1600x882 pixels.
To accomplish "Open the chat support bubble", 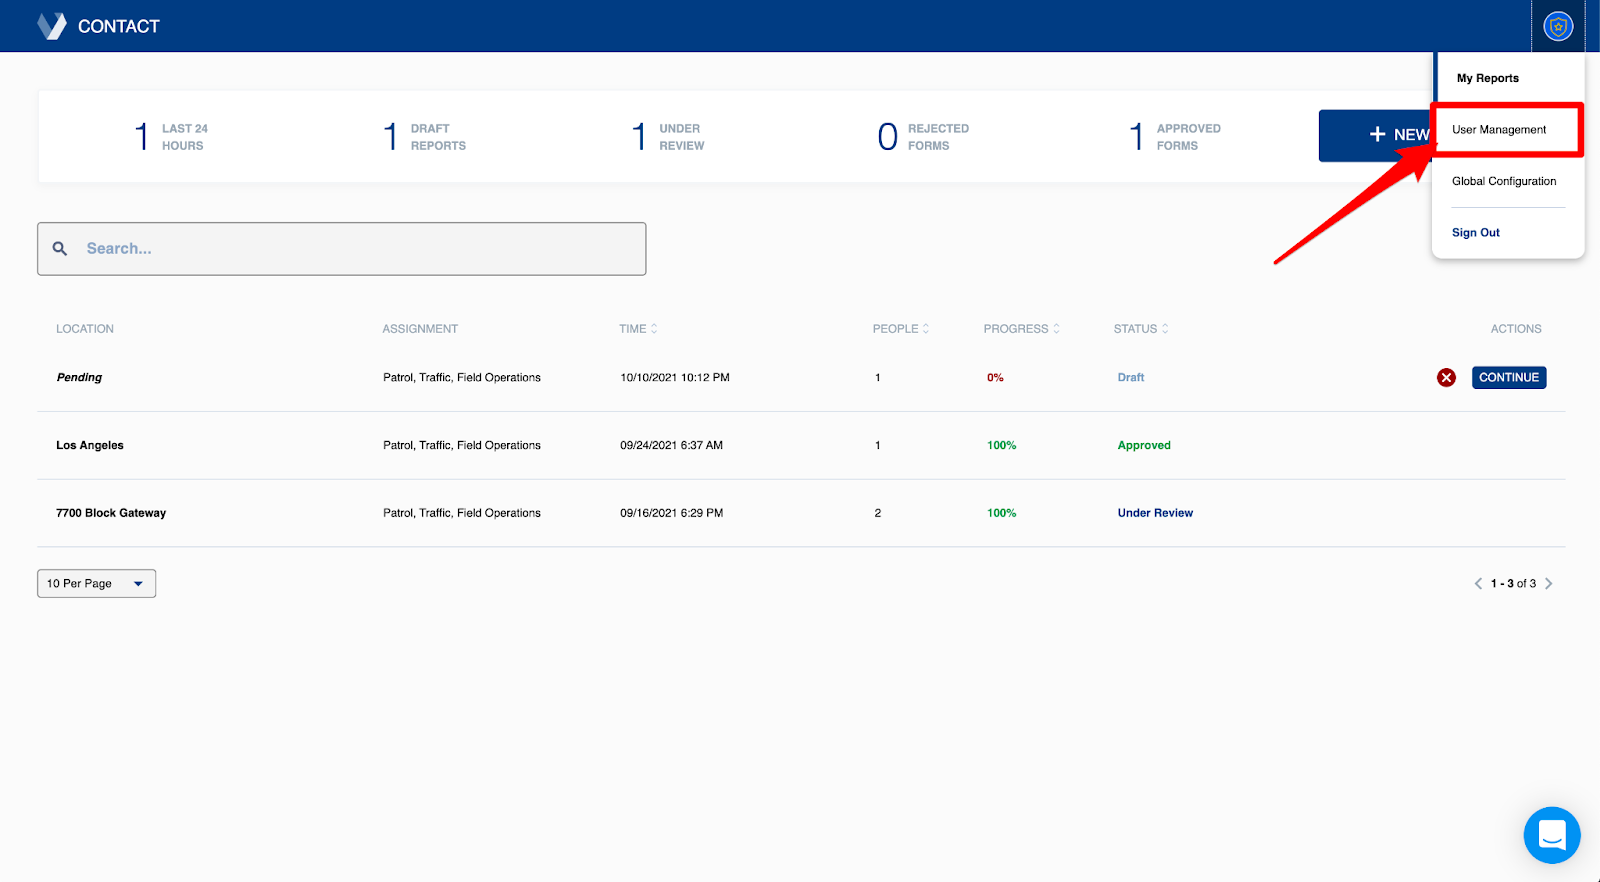I will (1551, 835).
